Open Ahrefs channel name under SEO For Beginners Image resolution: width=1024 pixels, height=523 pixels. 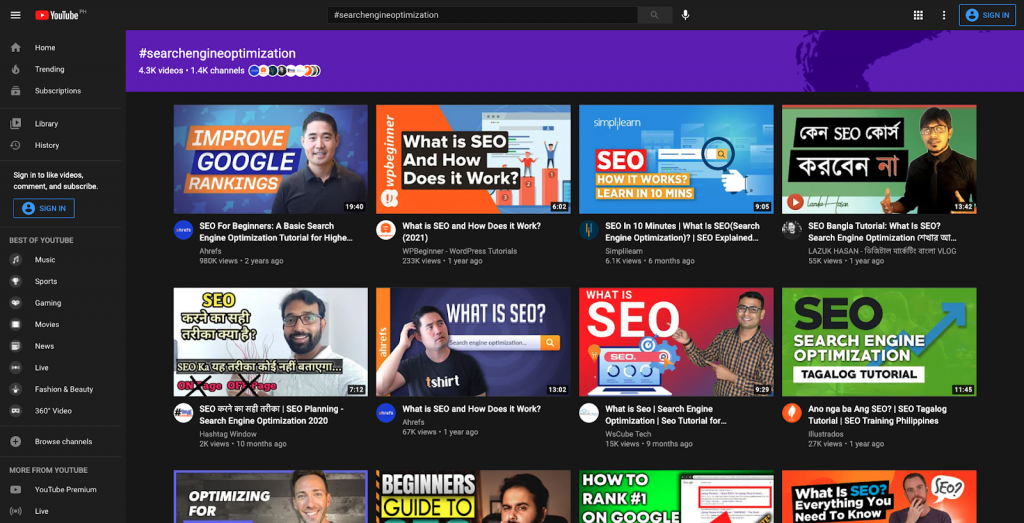(x=210, y=250)
